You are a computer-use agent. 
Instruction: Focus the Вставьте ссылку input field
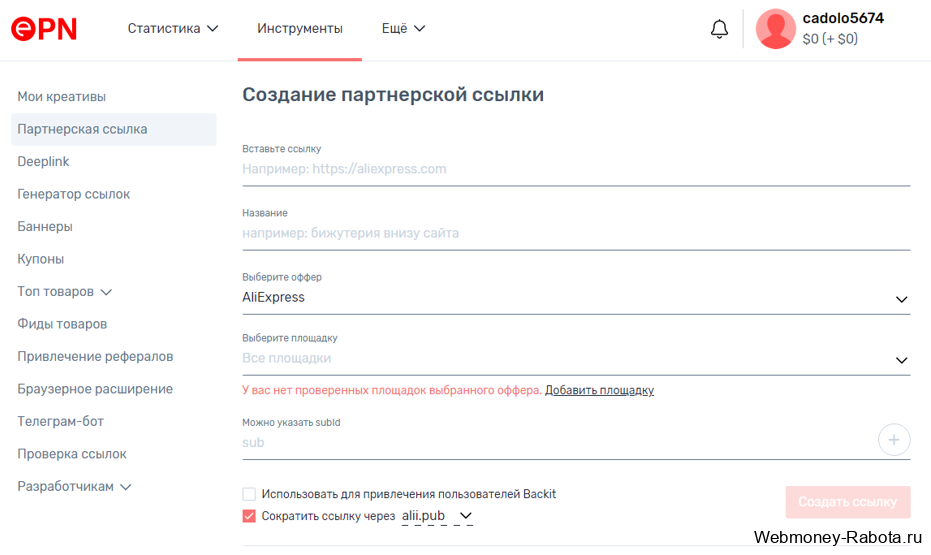(576, 169)
